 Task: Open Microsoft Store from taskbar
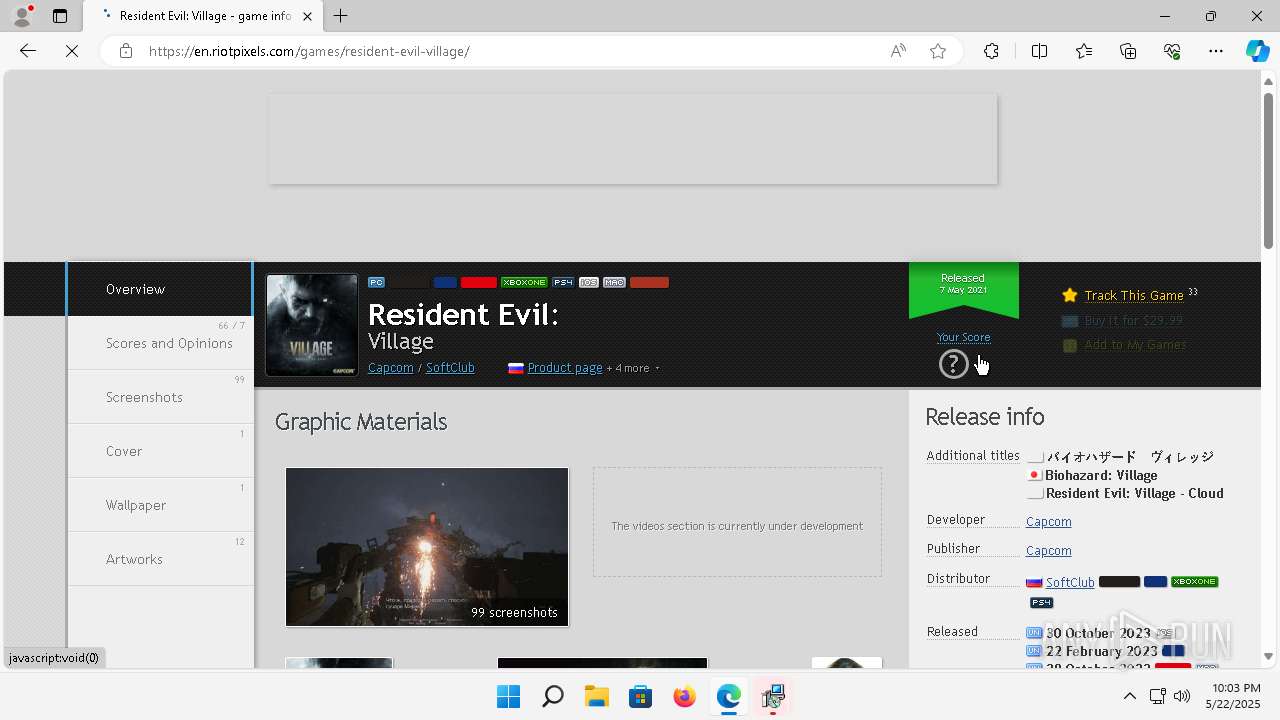(x=641, y=696)
